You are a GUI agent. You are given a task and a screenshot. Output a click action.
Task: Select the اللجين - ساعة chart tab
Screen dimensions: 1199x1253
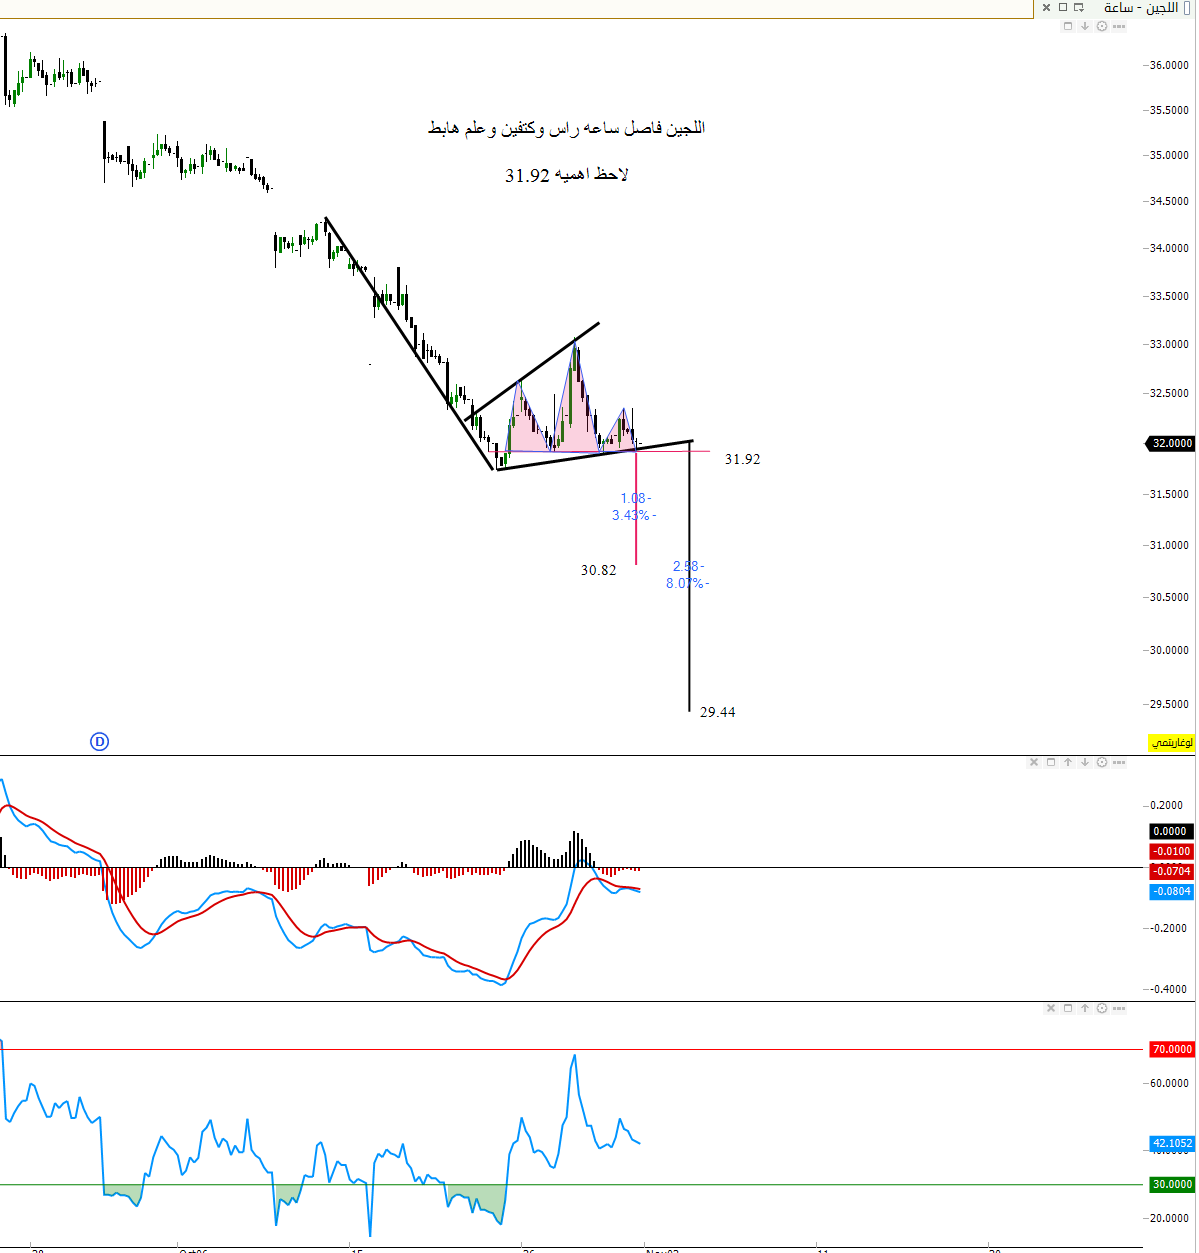[x=1140, y=8]
